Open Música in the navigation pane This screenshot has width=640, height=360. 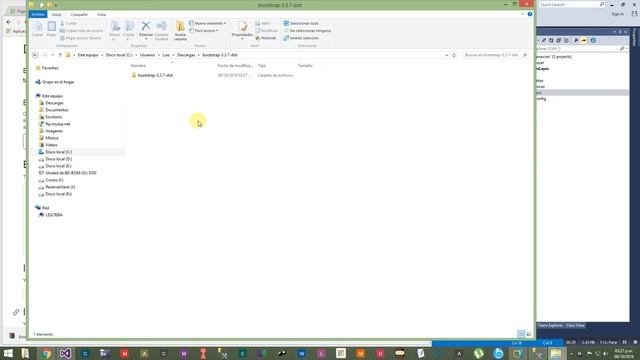(x=52, y=138)
